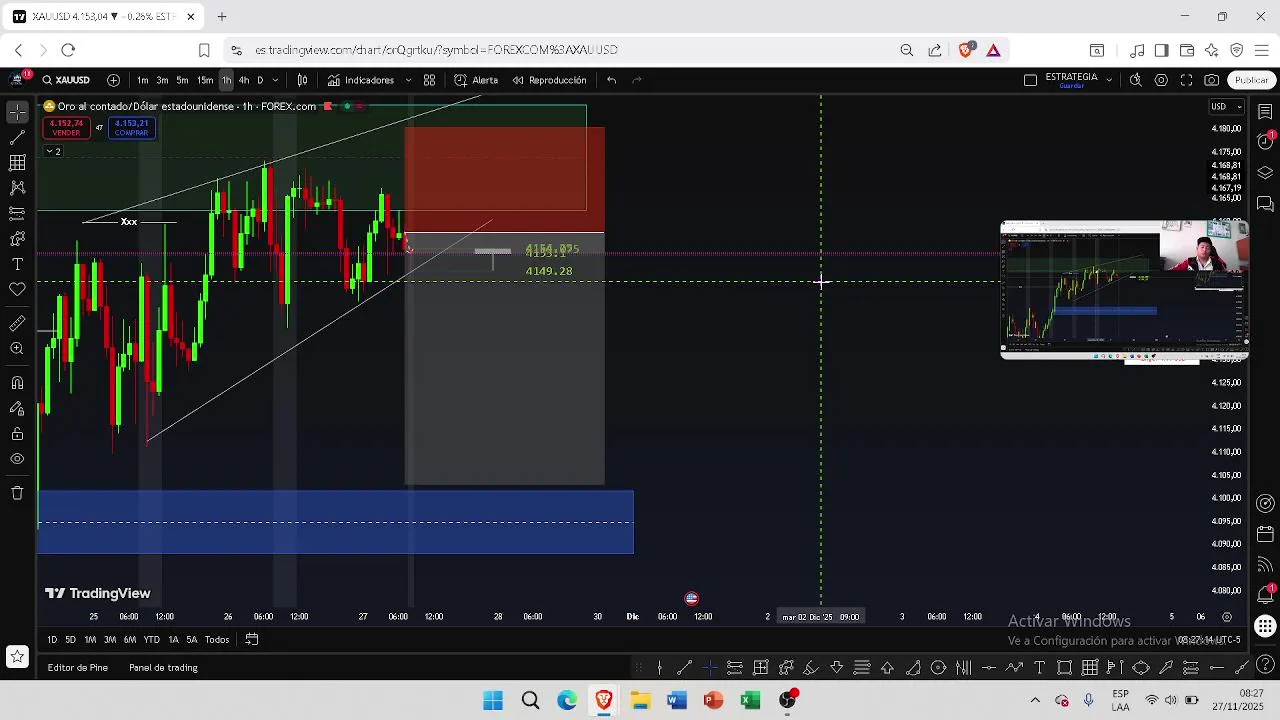Click the VENDER 4.152,74 button
Screen dimensions: 1280x720
(x=66, y=128)
